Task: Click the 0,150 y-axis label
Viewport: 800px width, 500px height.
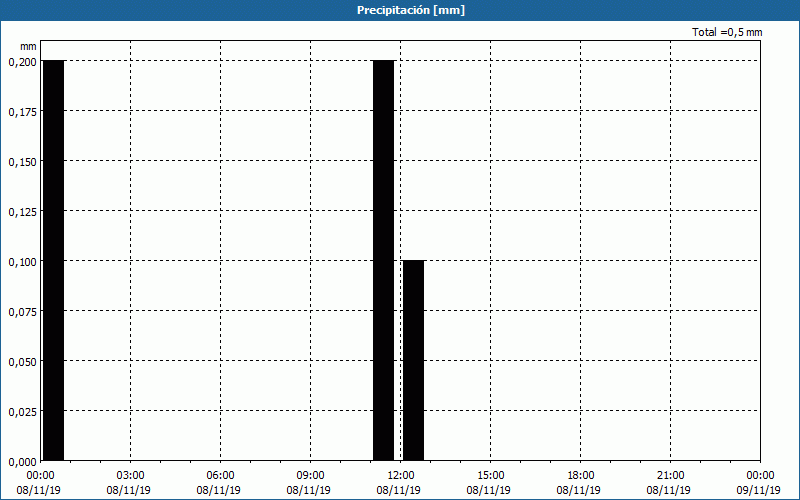Action: pos(22,162)
